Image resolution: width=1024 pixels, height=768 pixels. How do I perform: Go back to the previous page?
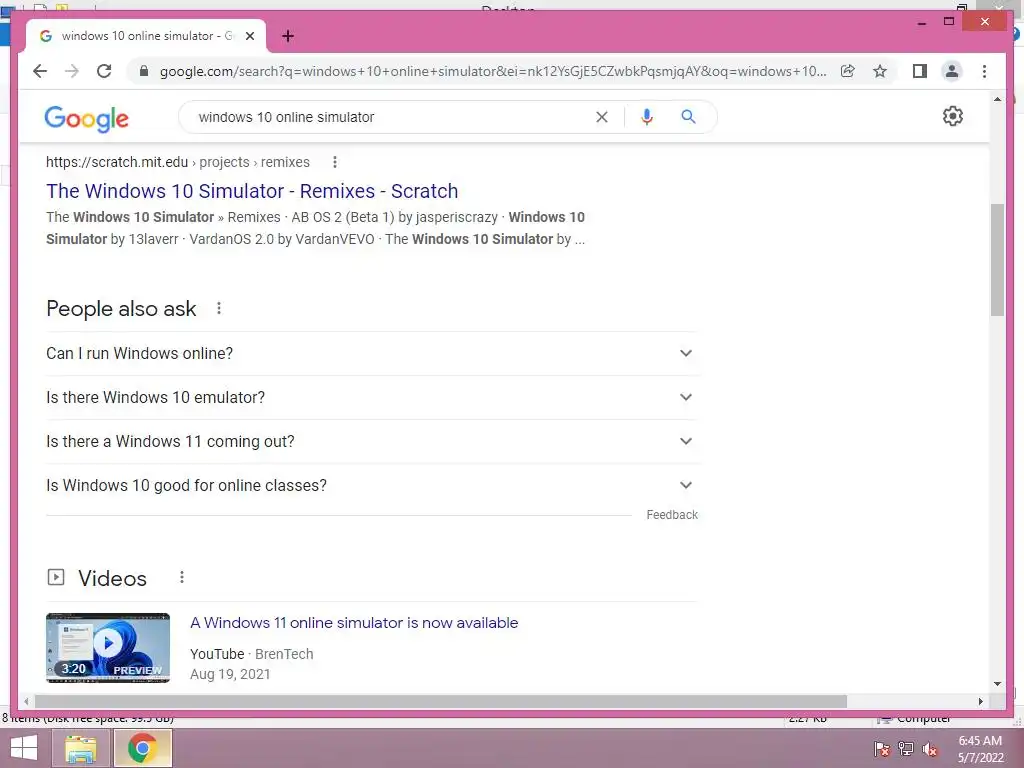pos(40,71)
